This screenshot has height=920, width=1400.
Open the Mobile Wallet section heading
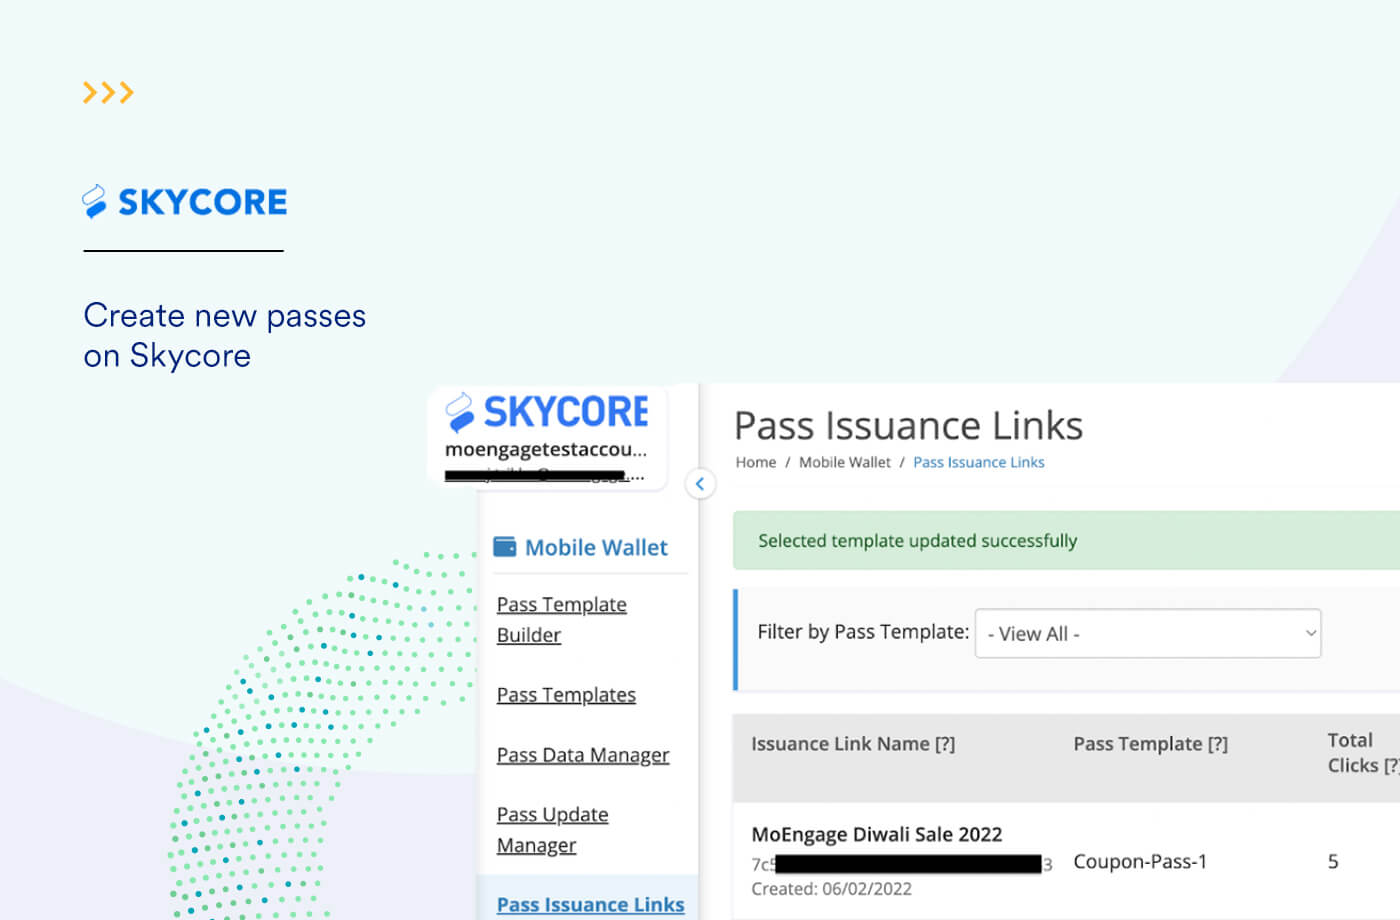[x=596, y=548]
